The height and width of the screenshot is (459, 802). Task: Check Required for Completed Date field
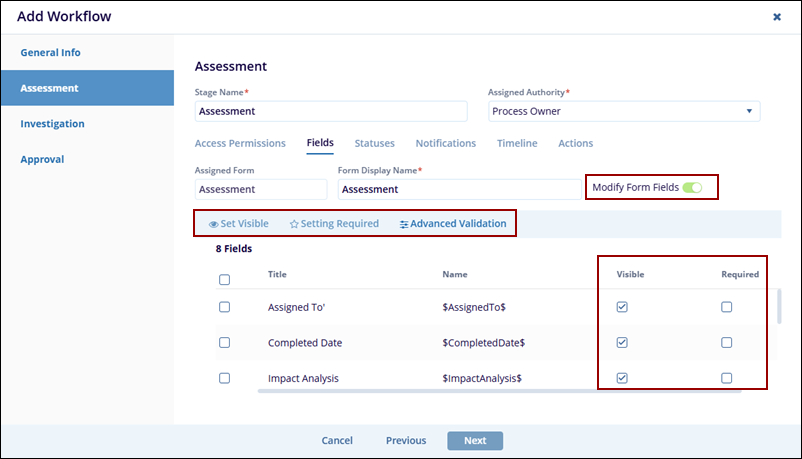(x=726, y=342)
